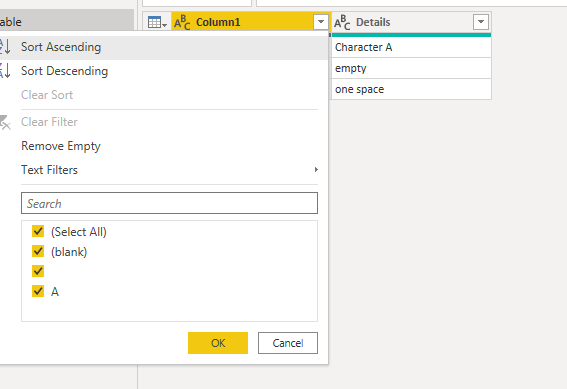Select the Column1 column header
Viewport: 567px width, 389px height.
click(x=251, y=22)
